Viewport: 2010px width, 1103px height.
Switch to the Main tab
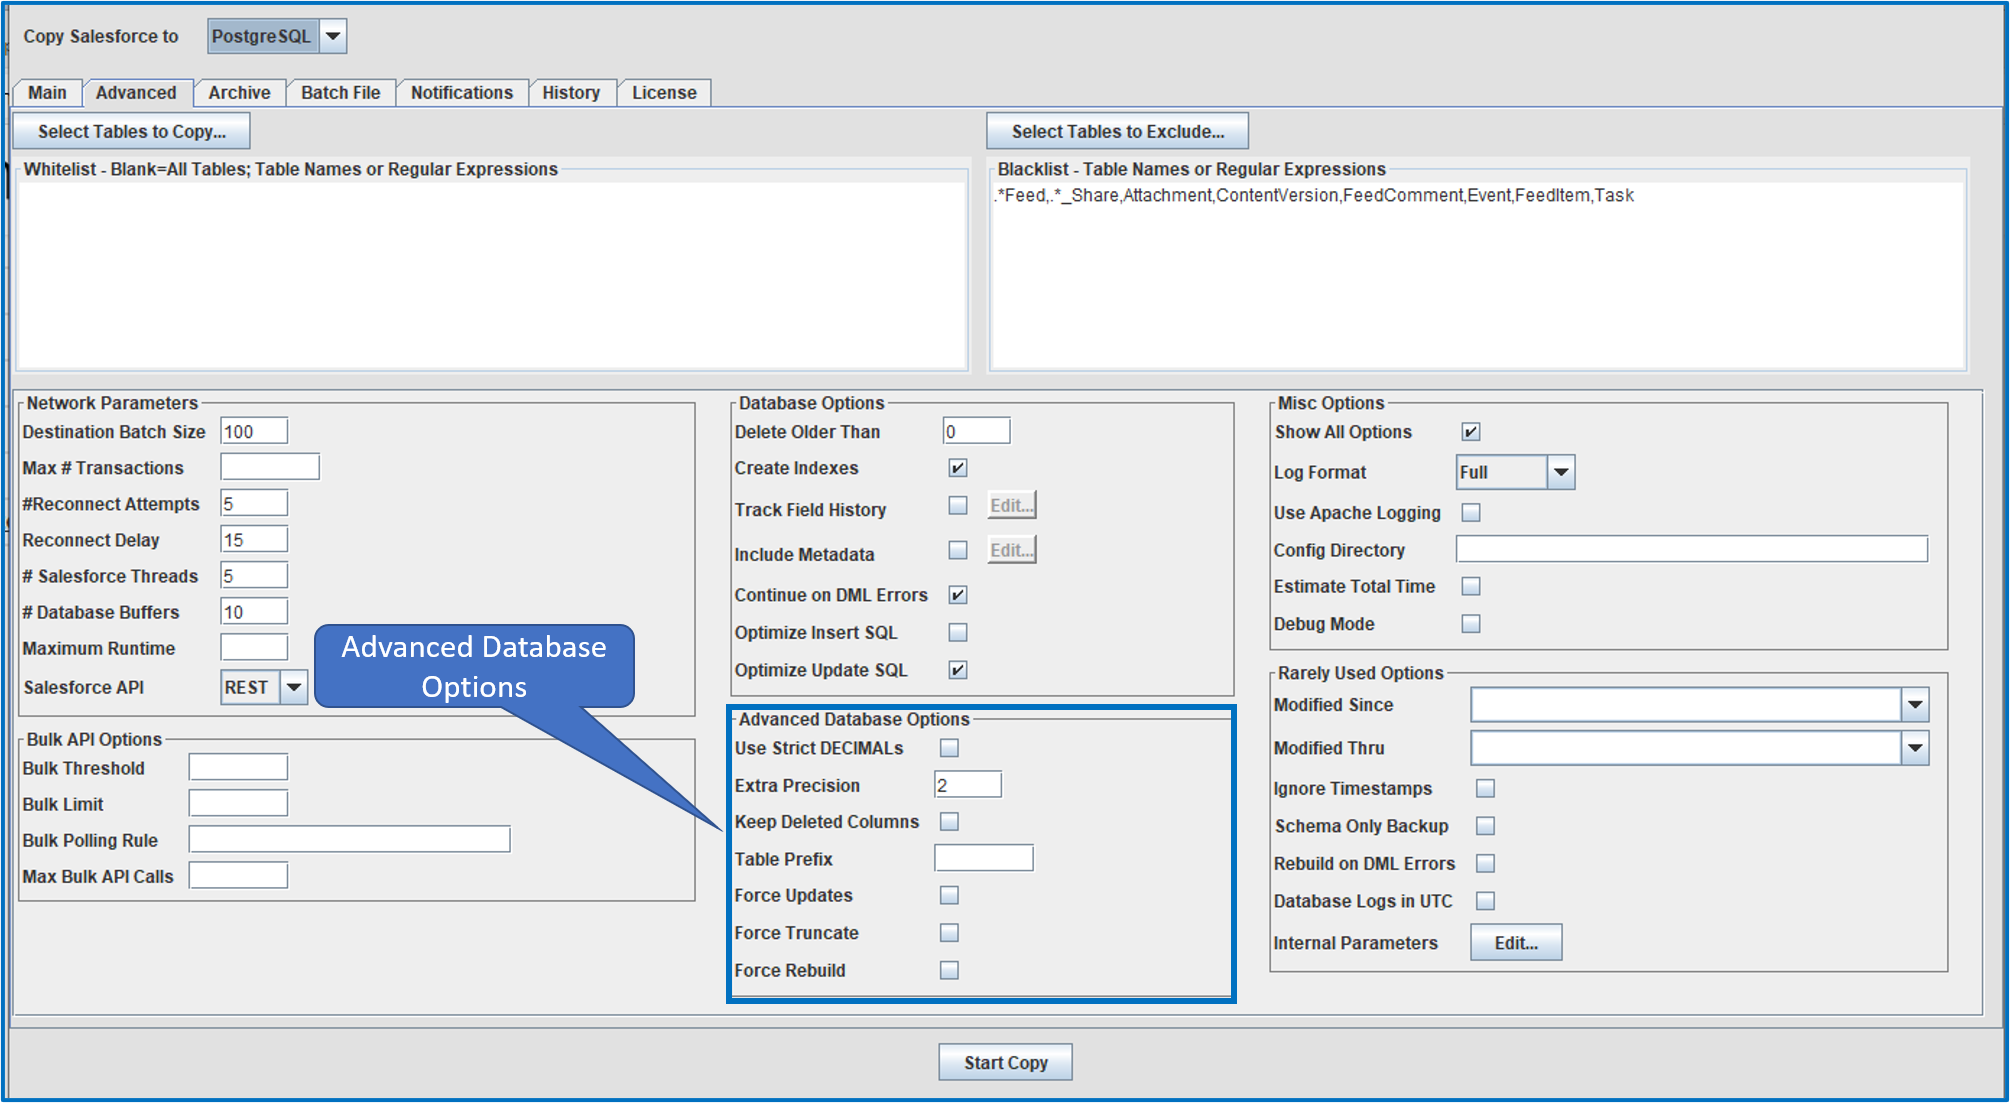pyautogui.click(x=47, y=93)
